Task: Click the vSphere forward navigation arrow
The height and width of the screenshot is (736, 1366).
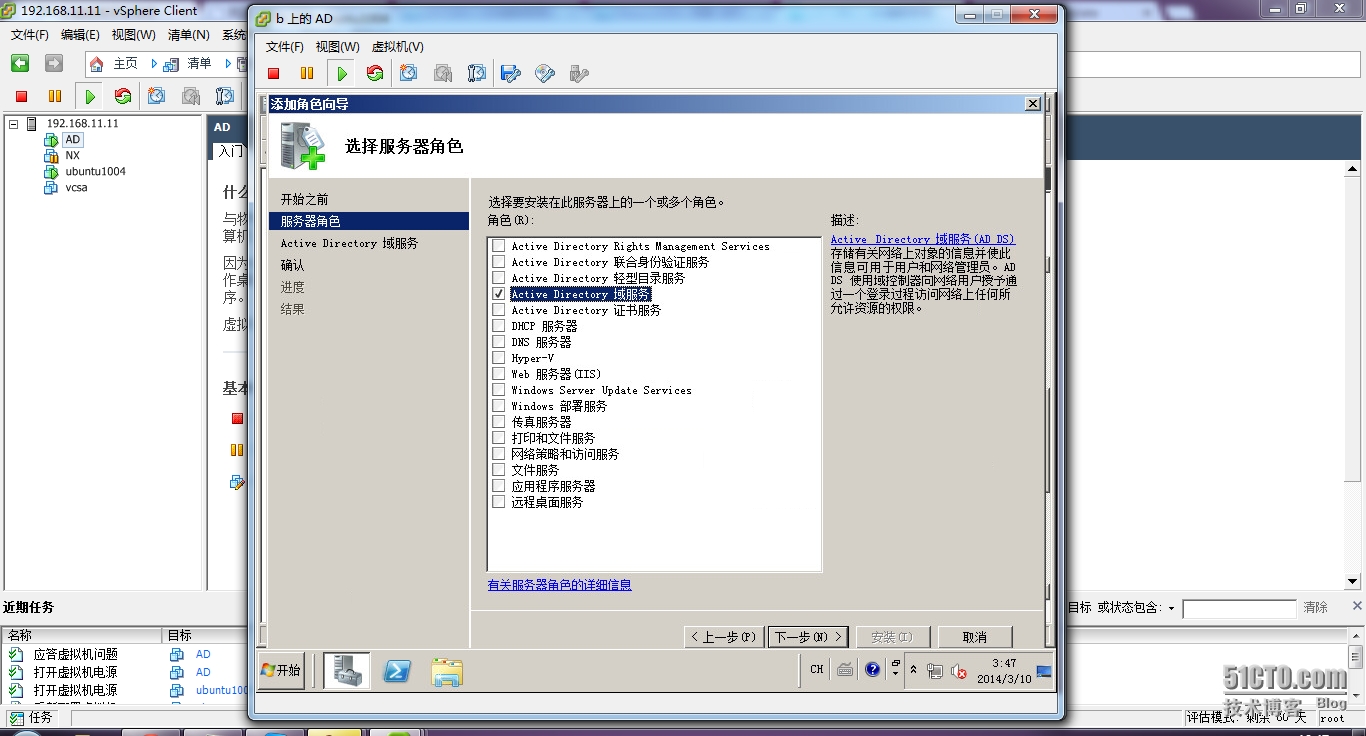Action: coord(54,63)
